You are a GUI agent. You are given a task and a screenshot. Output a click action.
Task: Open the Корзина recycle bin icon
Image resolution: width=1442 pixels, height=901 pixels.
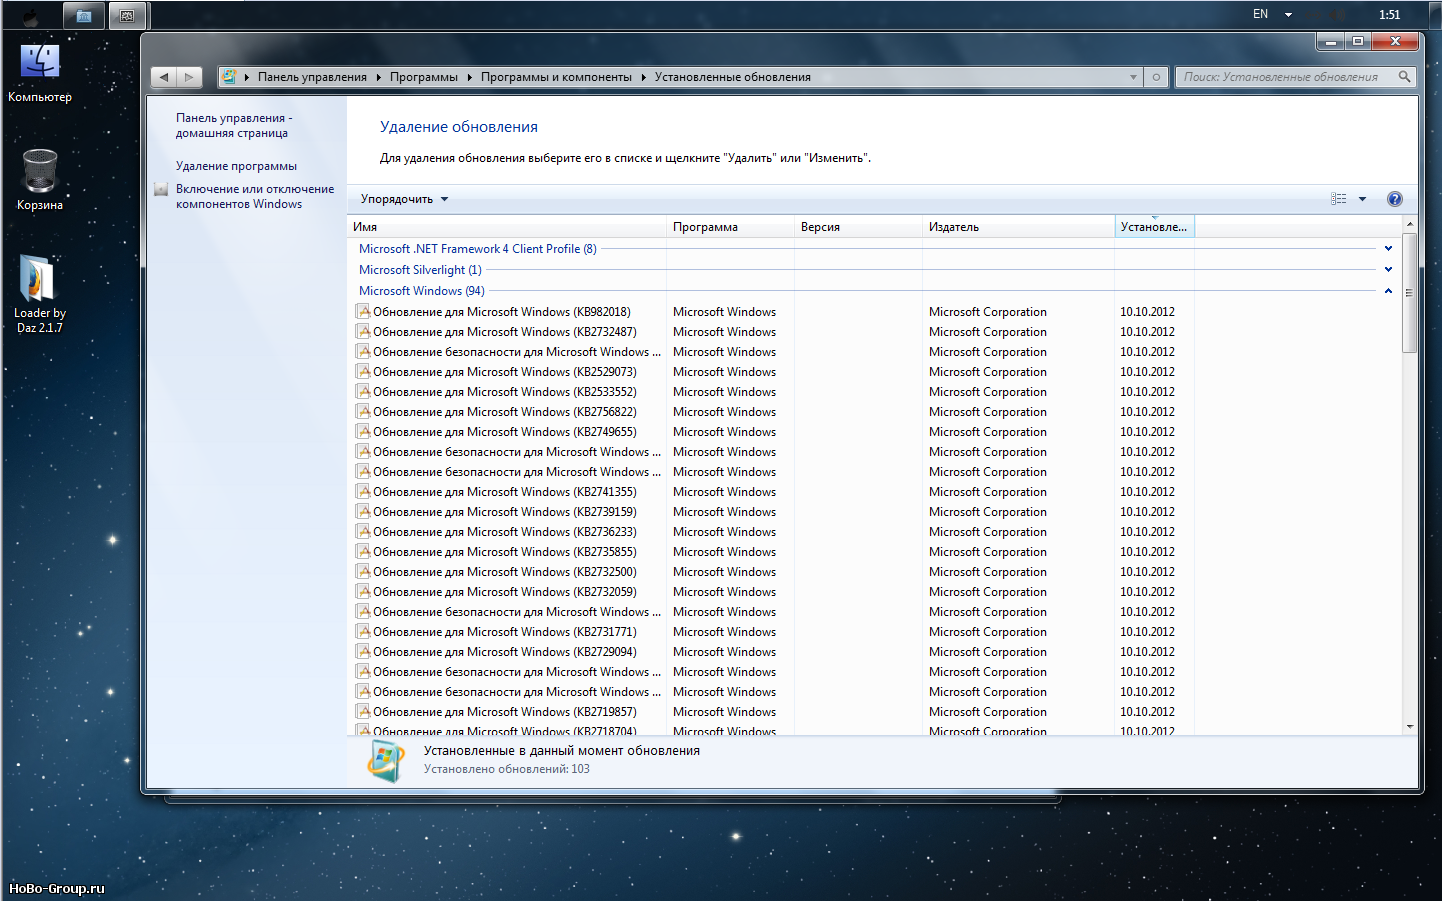(40, 180)
